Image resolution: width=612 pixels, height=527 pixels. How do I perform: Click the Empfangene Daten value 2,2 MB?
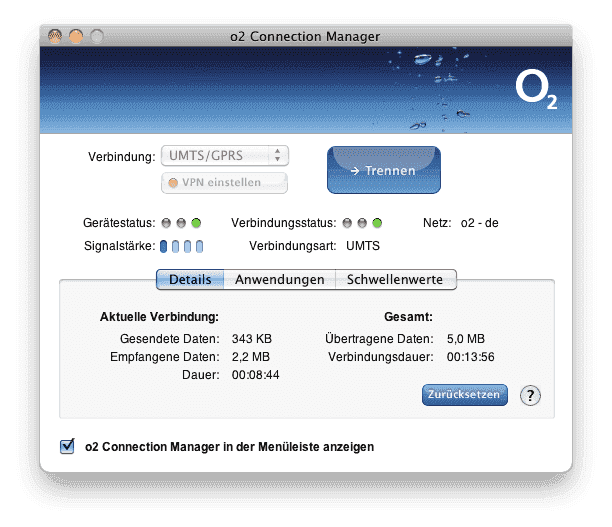(251, 356)
